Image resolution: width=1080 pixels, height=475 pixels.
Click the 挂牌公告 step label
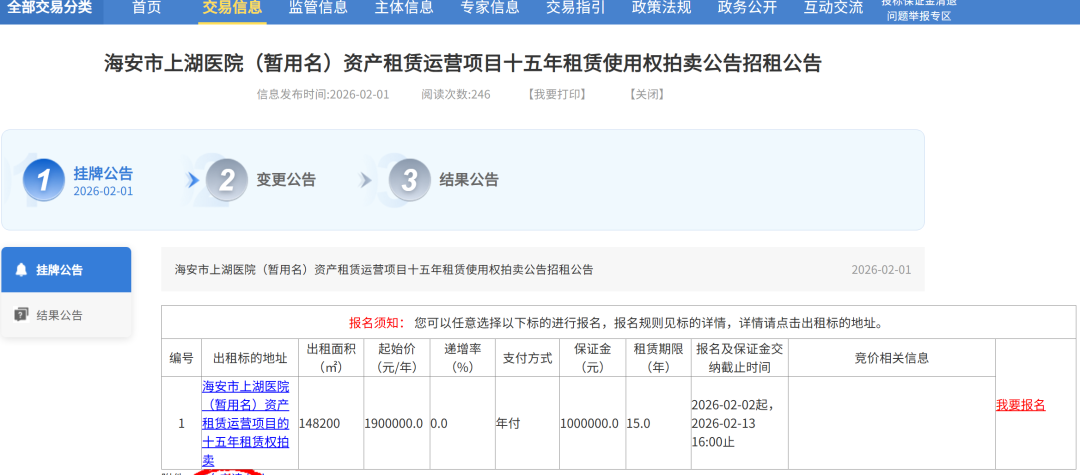pos(103,173)
